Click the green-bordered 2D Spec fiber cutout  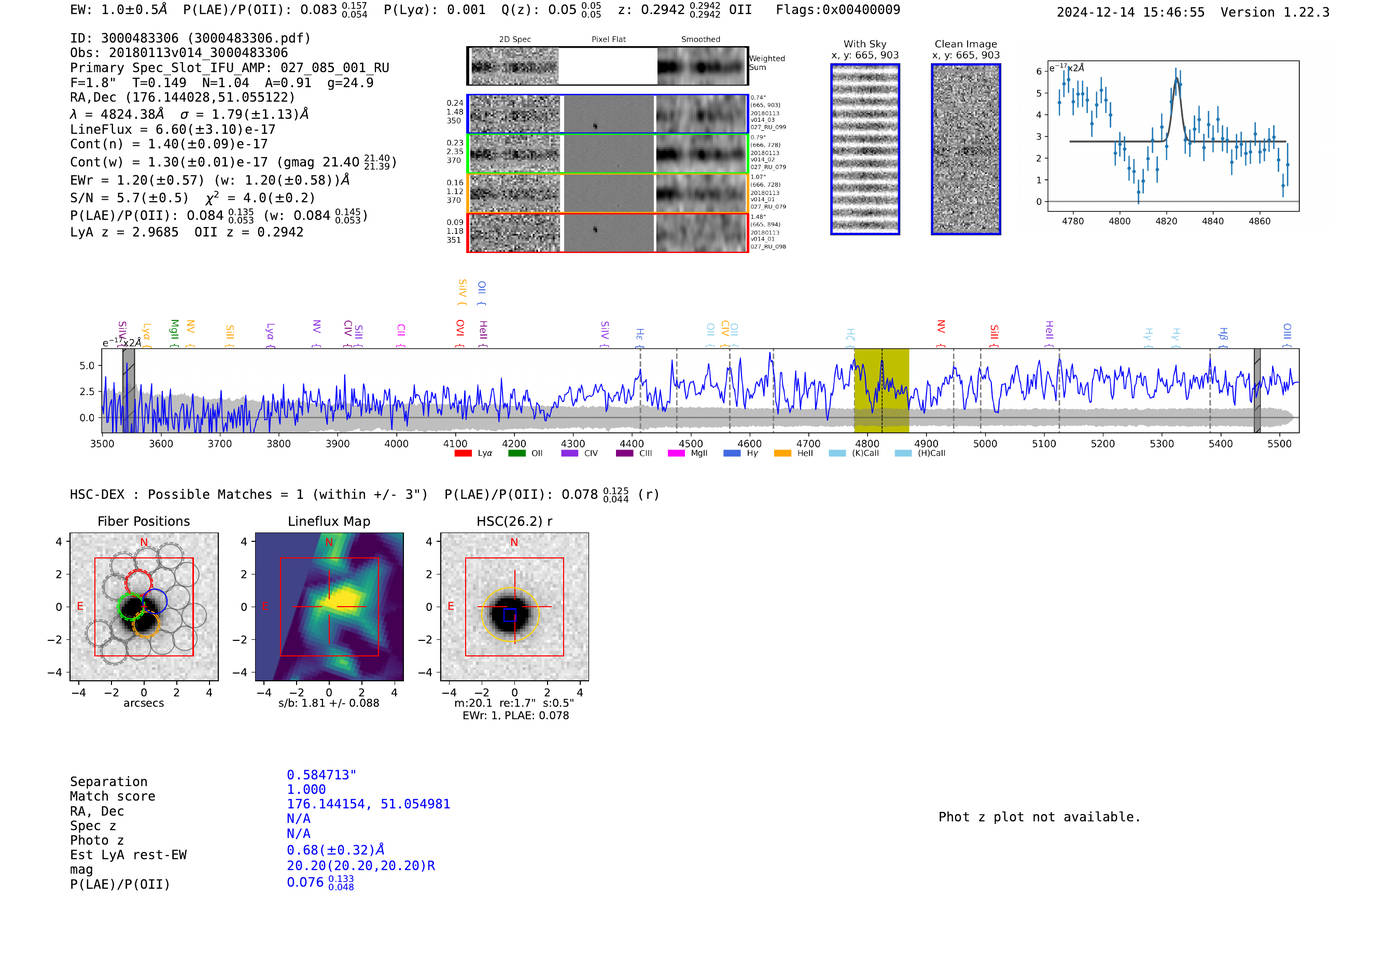pyautogui.click(x=514, y=154)
